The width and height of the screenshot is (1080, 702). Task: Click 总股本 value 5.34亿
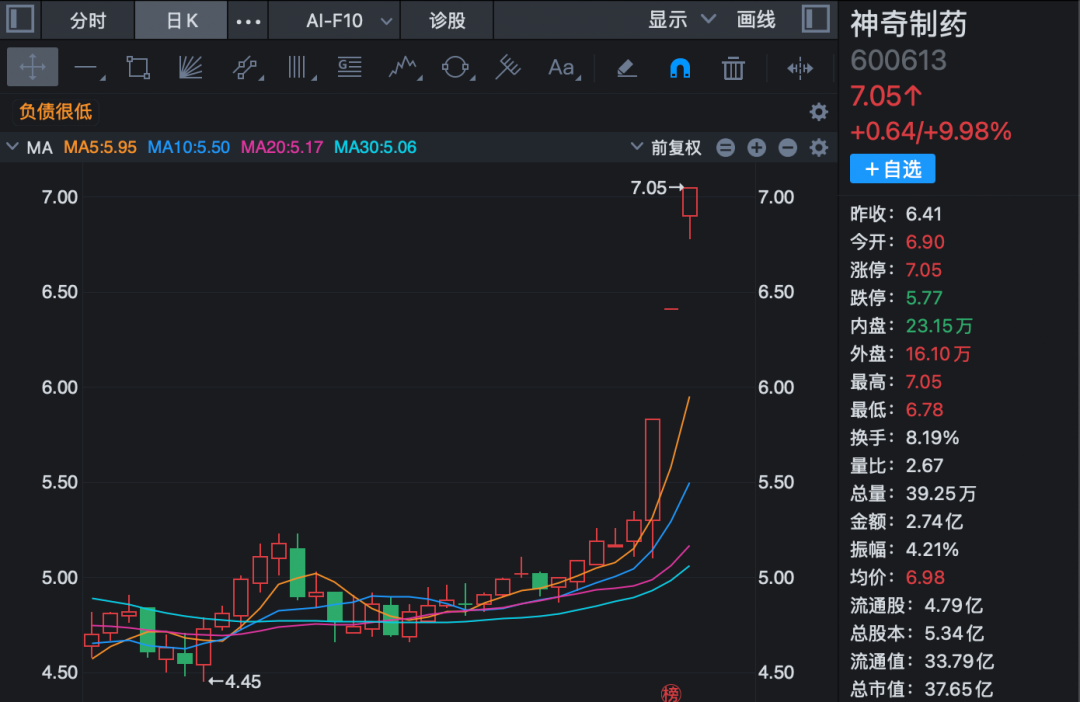953,633
